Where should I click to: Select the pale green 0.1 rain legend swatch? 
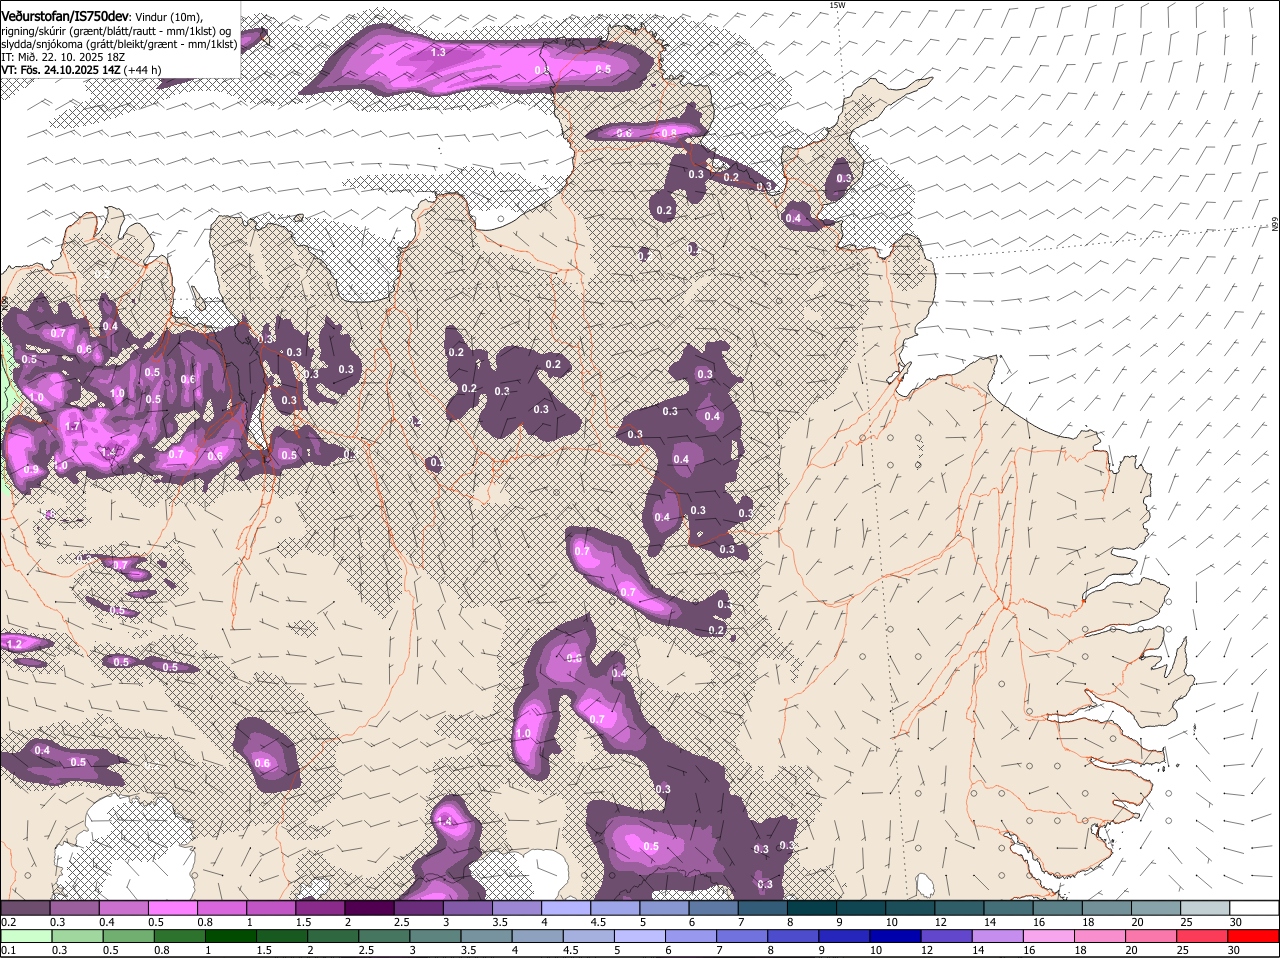point(25,936)
